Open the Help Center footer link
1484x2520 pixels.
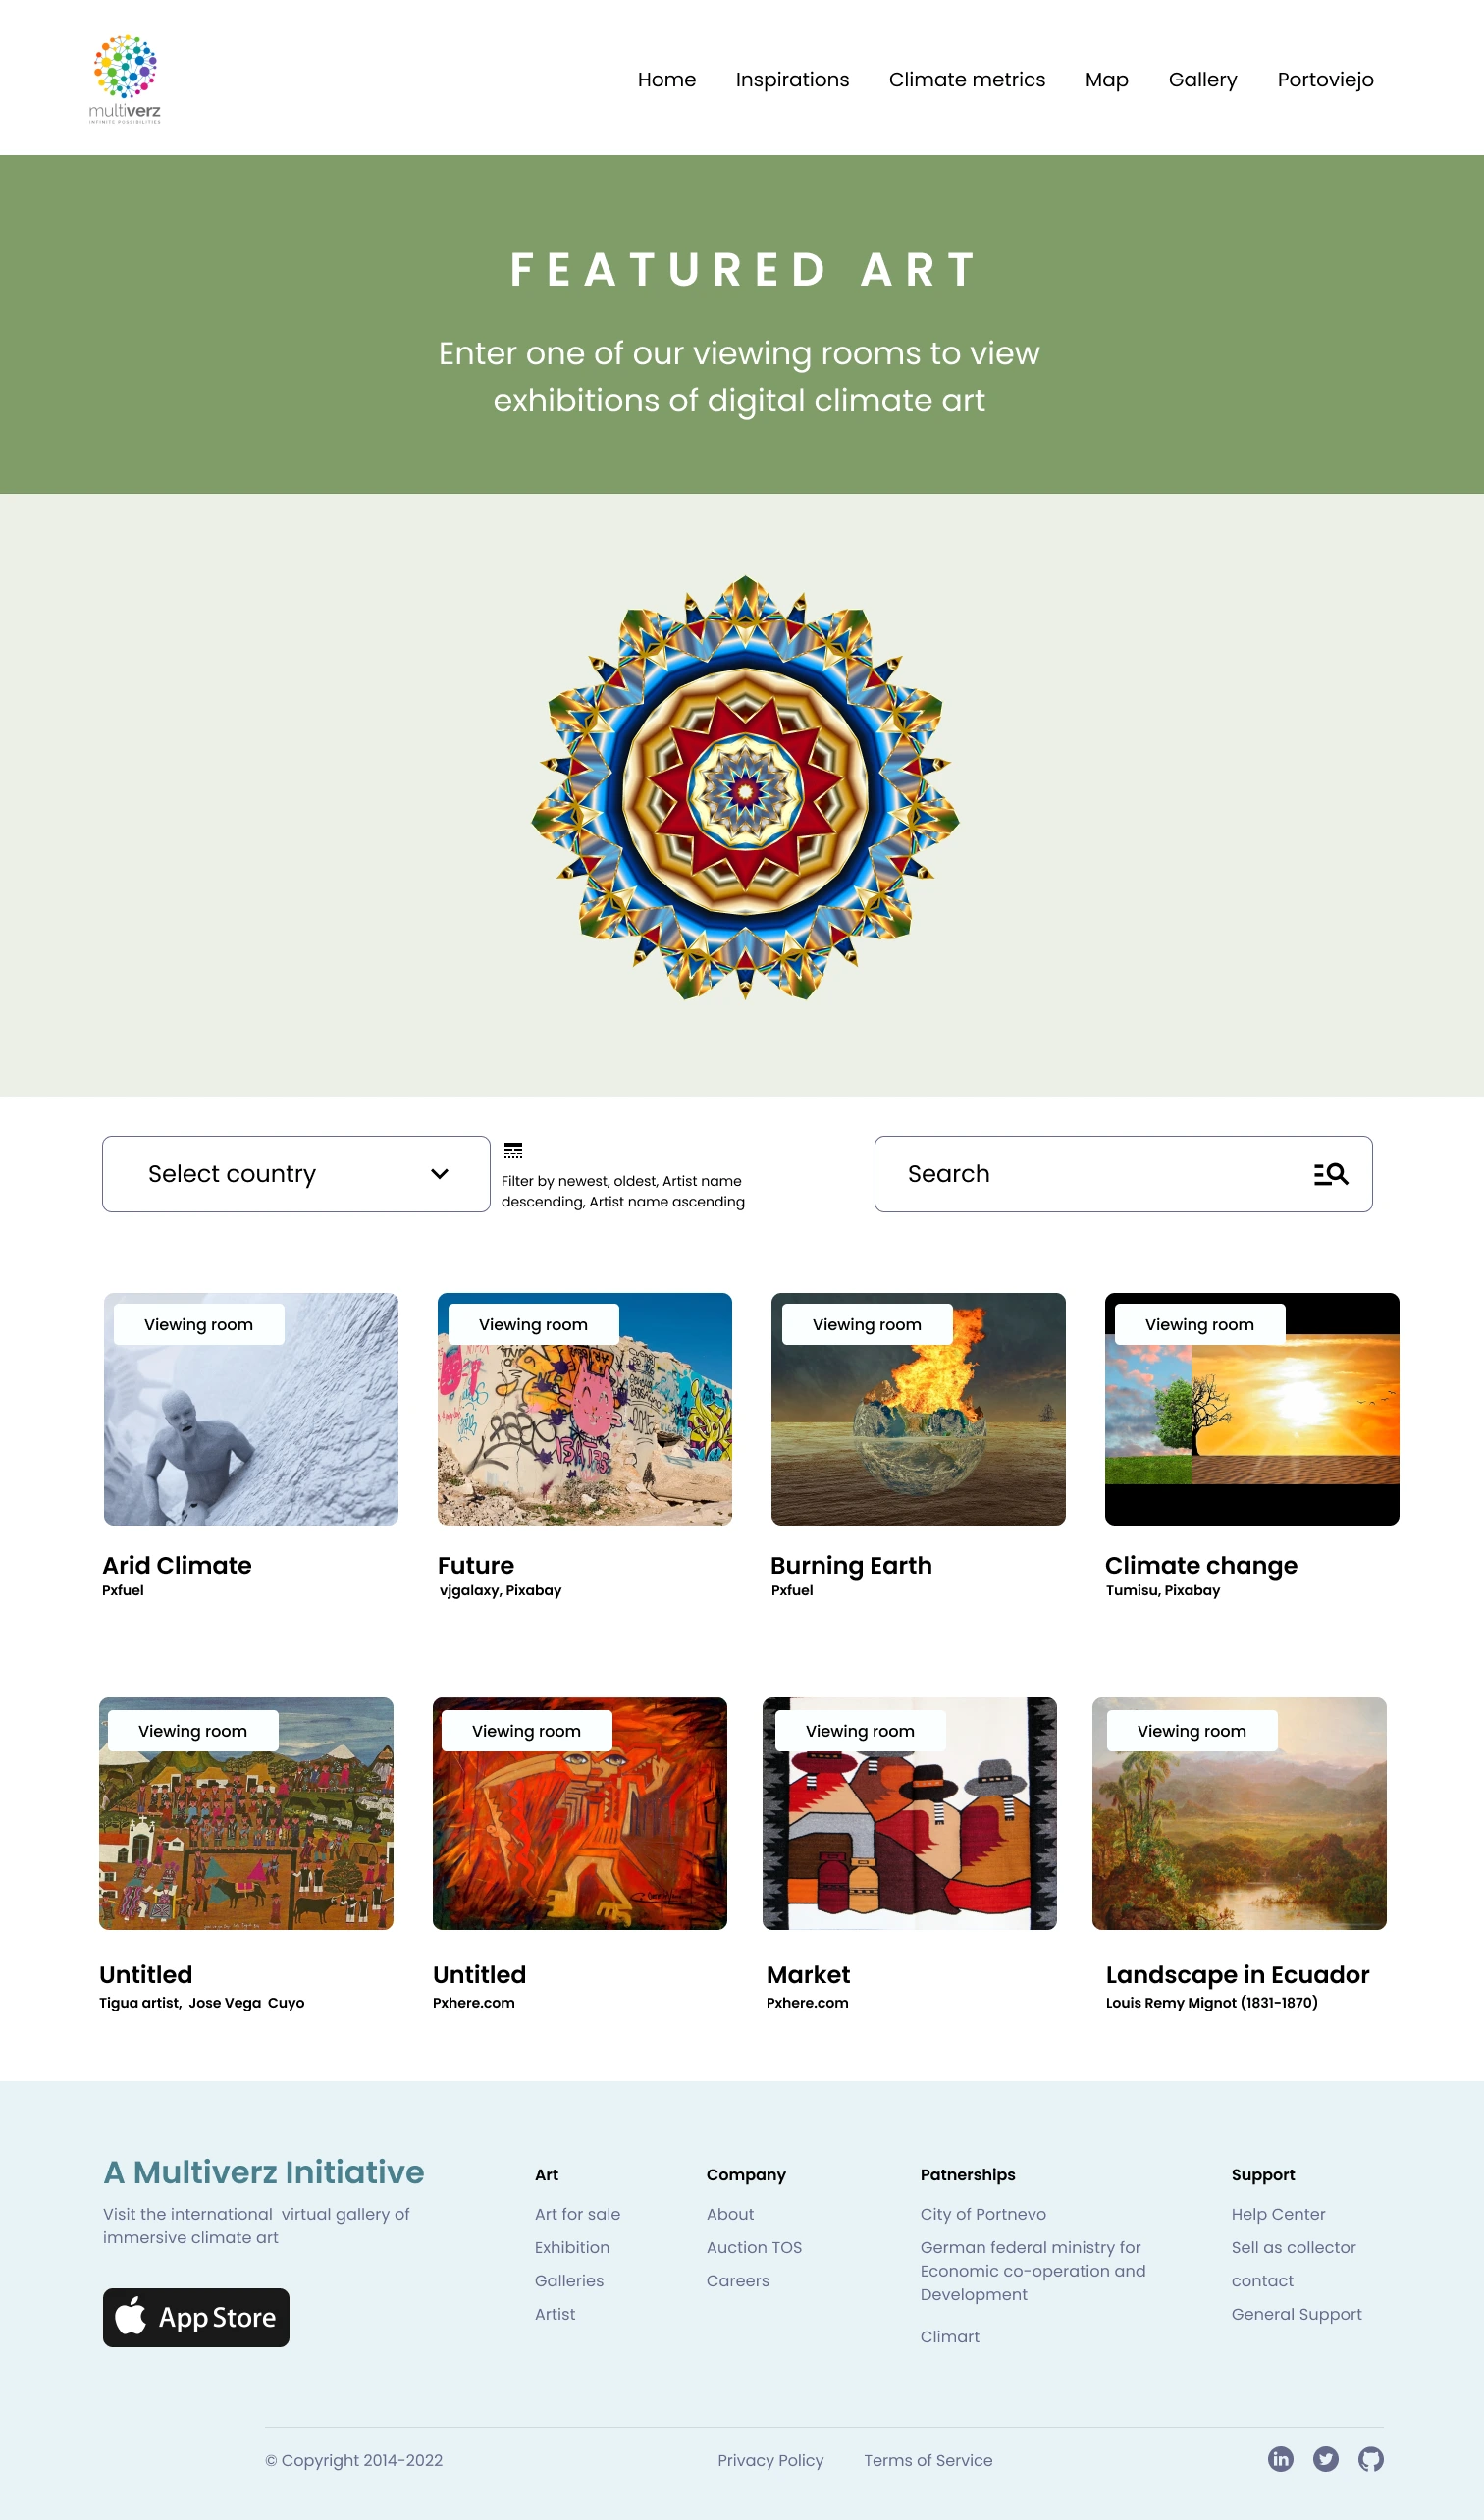click(1278, 2214)
